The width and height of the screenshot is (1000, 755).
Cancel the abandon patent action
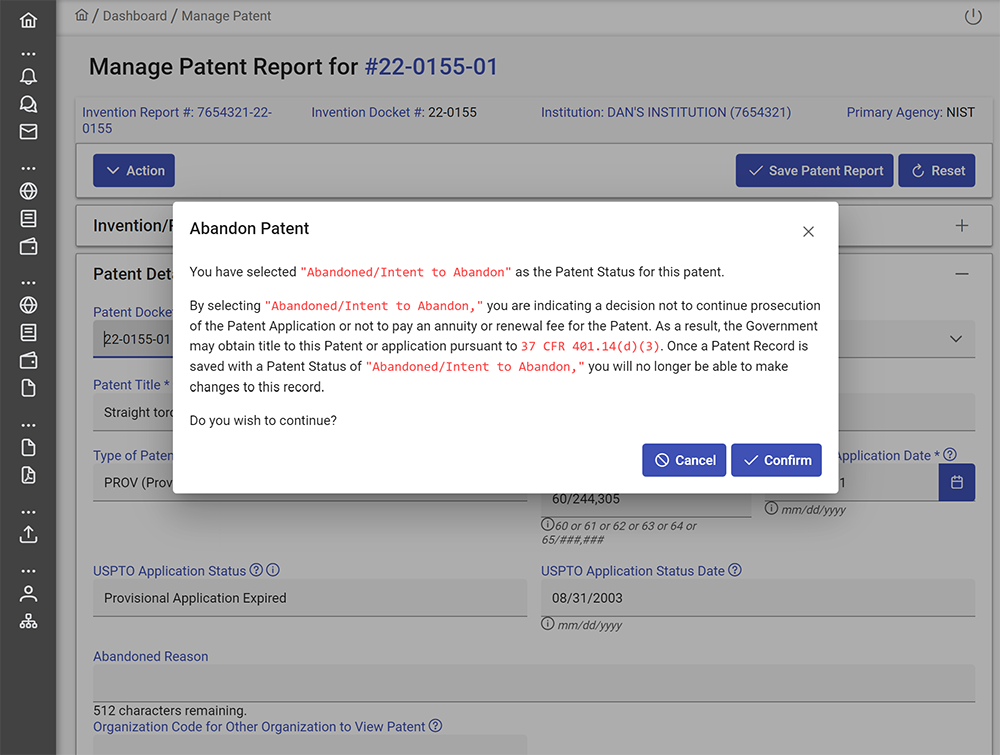684,460
